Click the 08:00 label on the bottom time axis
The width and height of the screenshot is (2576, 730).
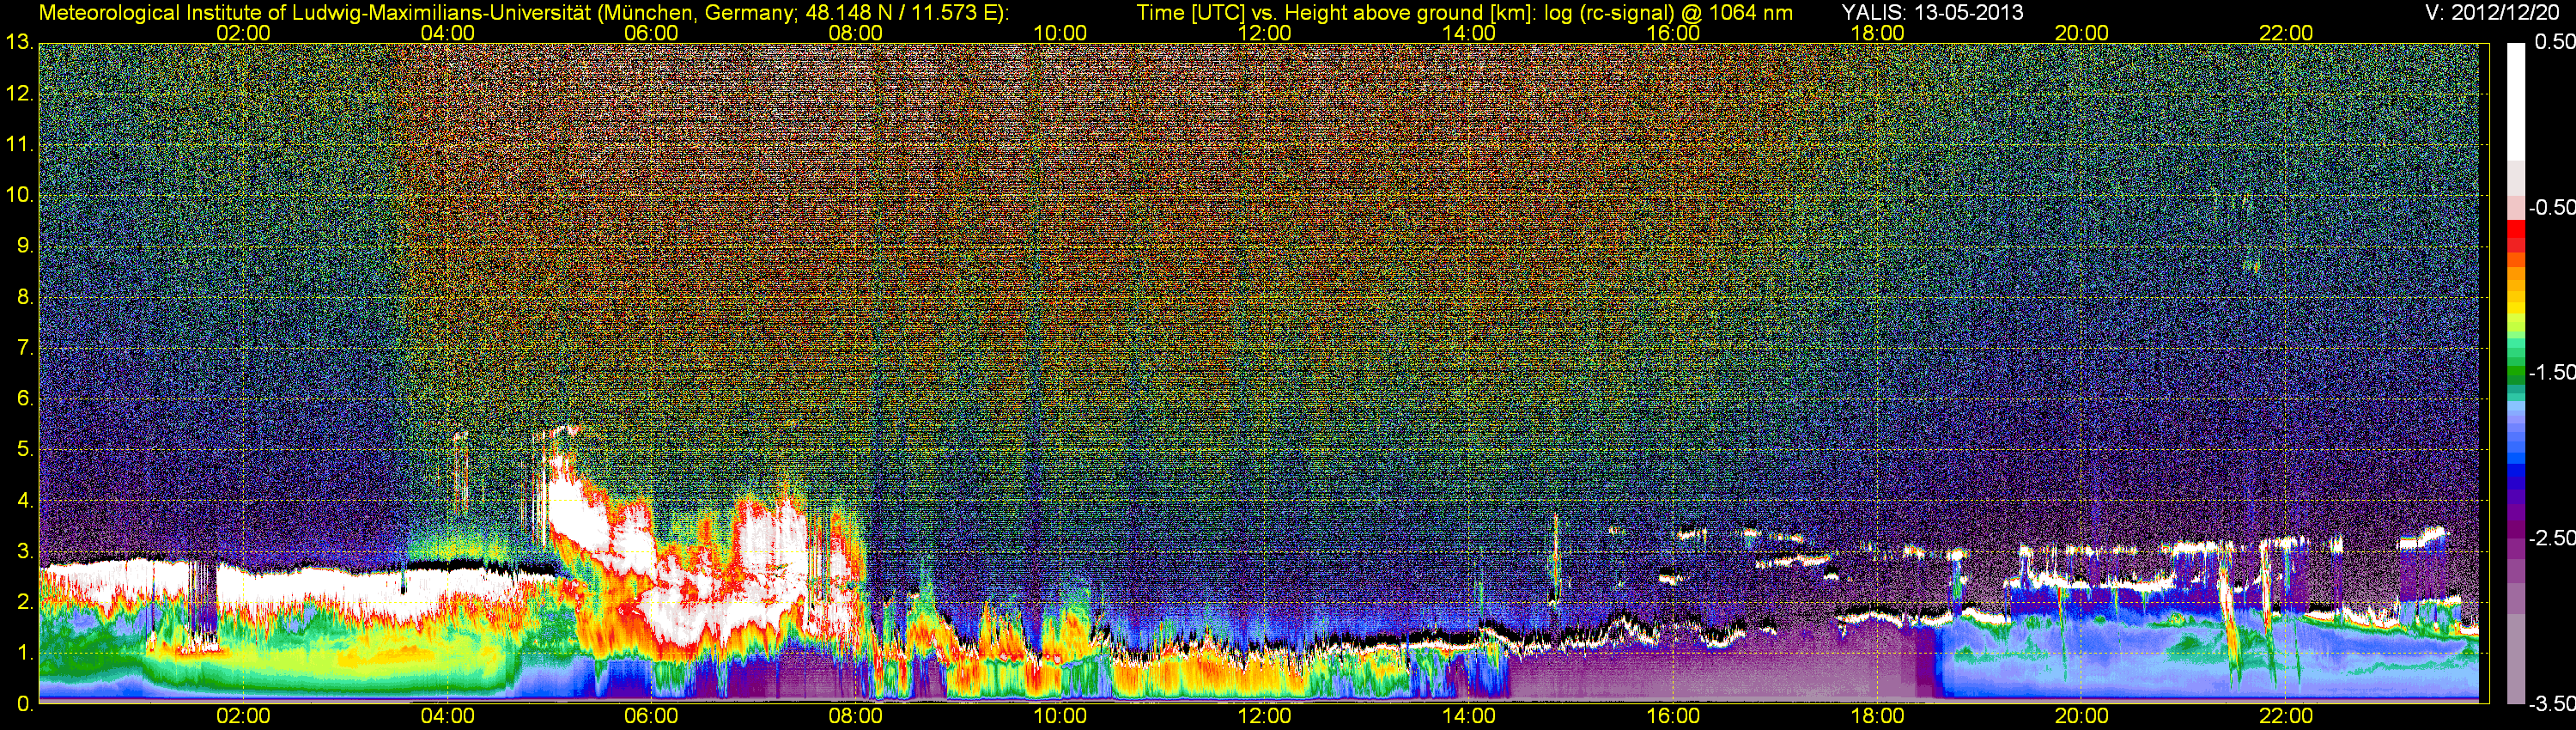click(x=855, y=716)
